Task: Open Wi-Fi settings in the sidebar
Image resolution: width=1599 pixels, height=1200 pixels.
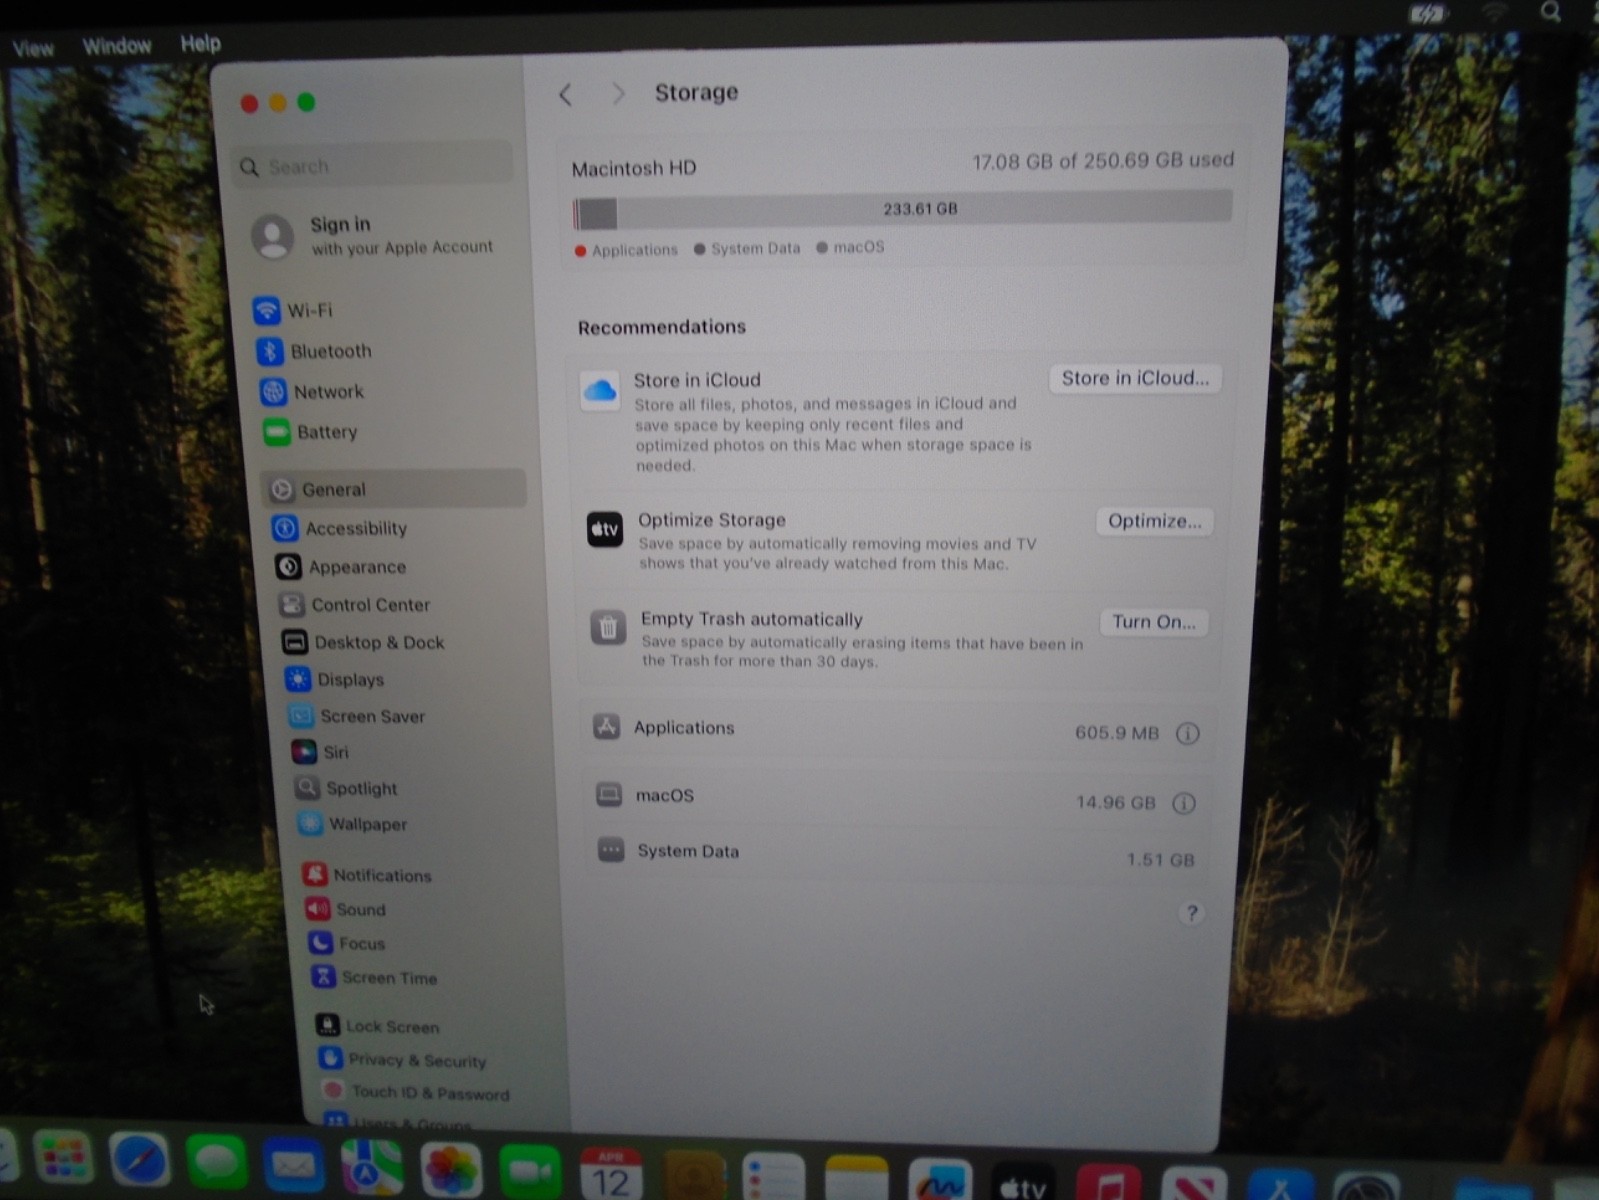Action: click(x=294, y=310)
